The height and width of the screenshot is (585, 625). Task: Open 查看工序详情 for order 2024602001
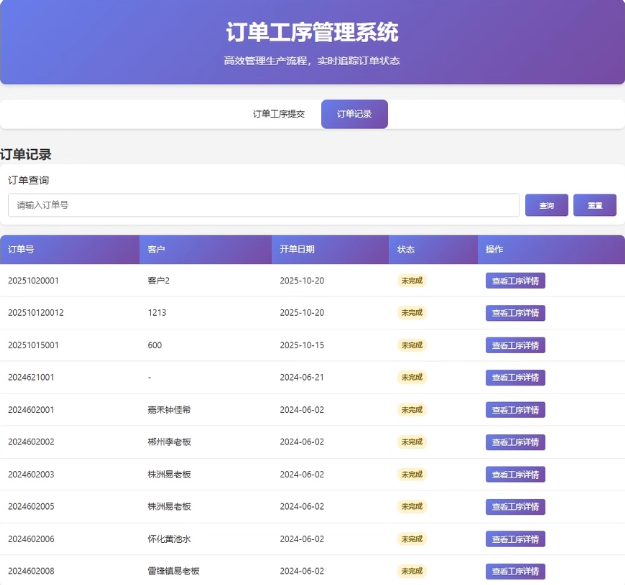515,410
